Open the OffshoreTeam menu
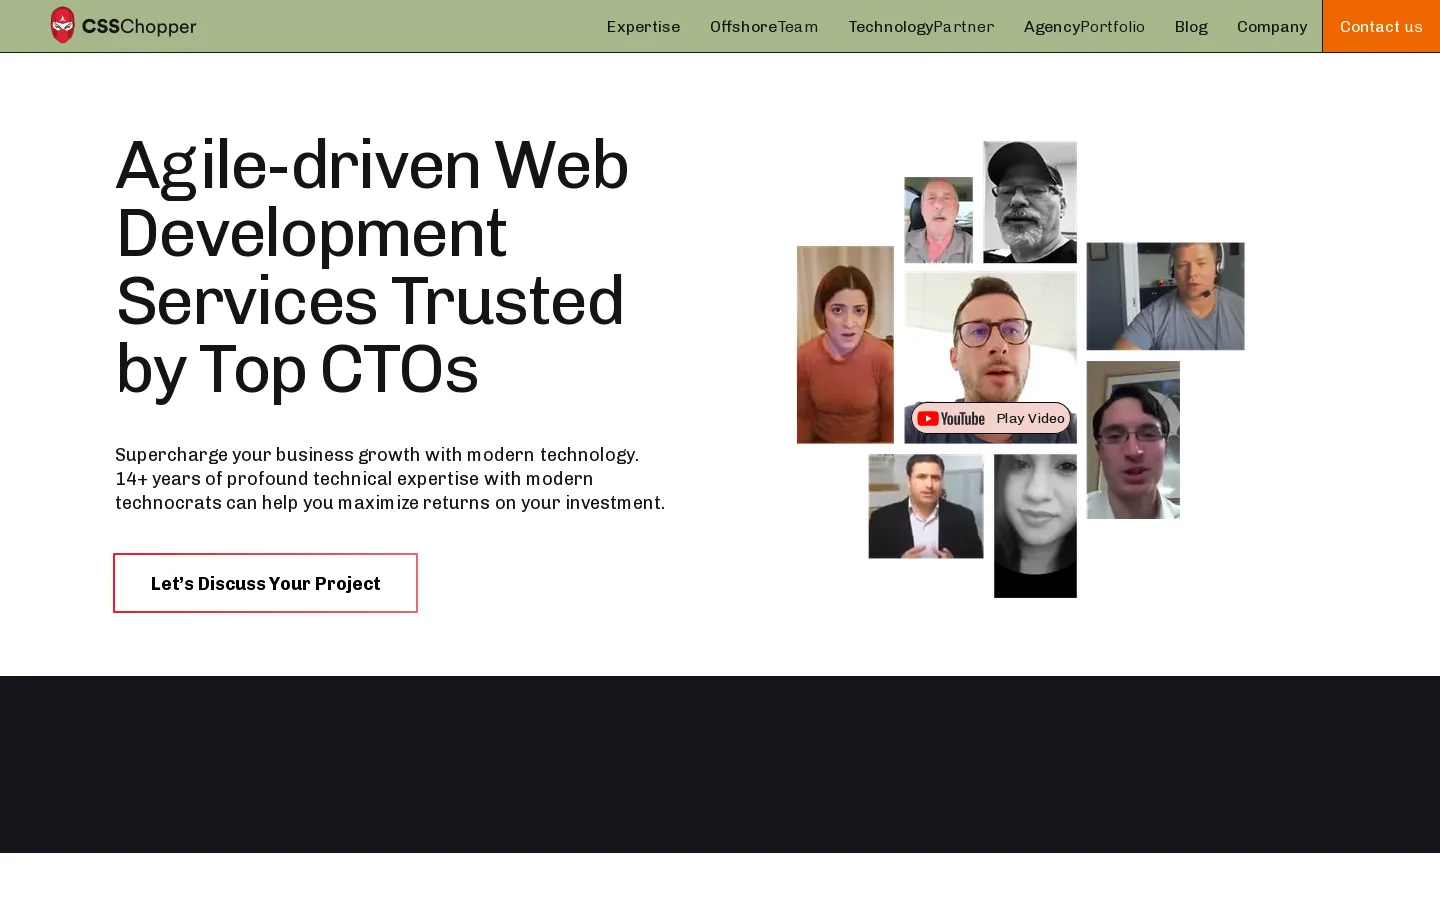 coord(764,27)
